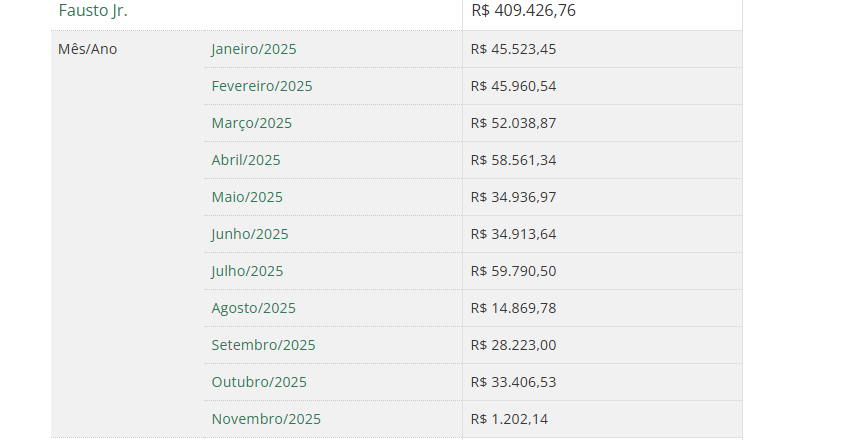Click the total amount R$ 409.426,76
The height and width of the screenshot is (440, 850).
pos(524,11)
